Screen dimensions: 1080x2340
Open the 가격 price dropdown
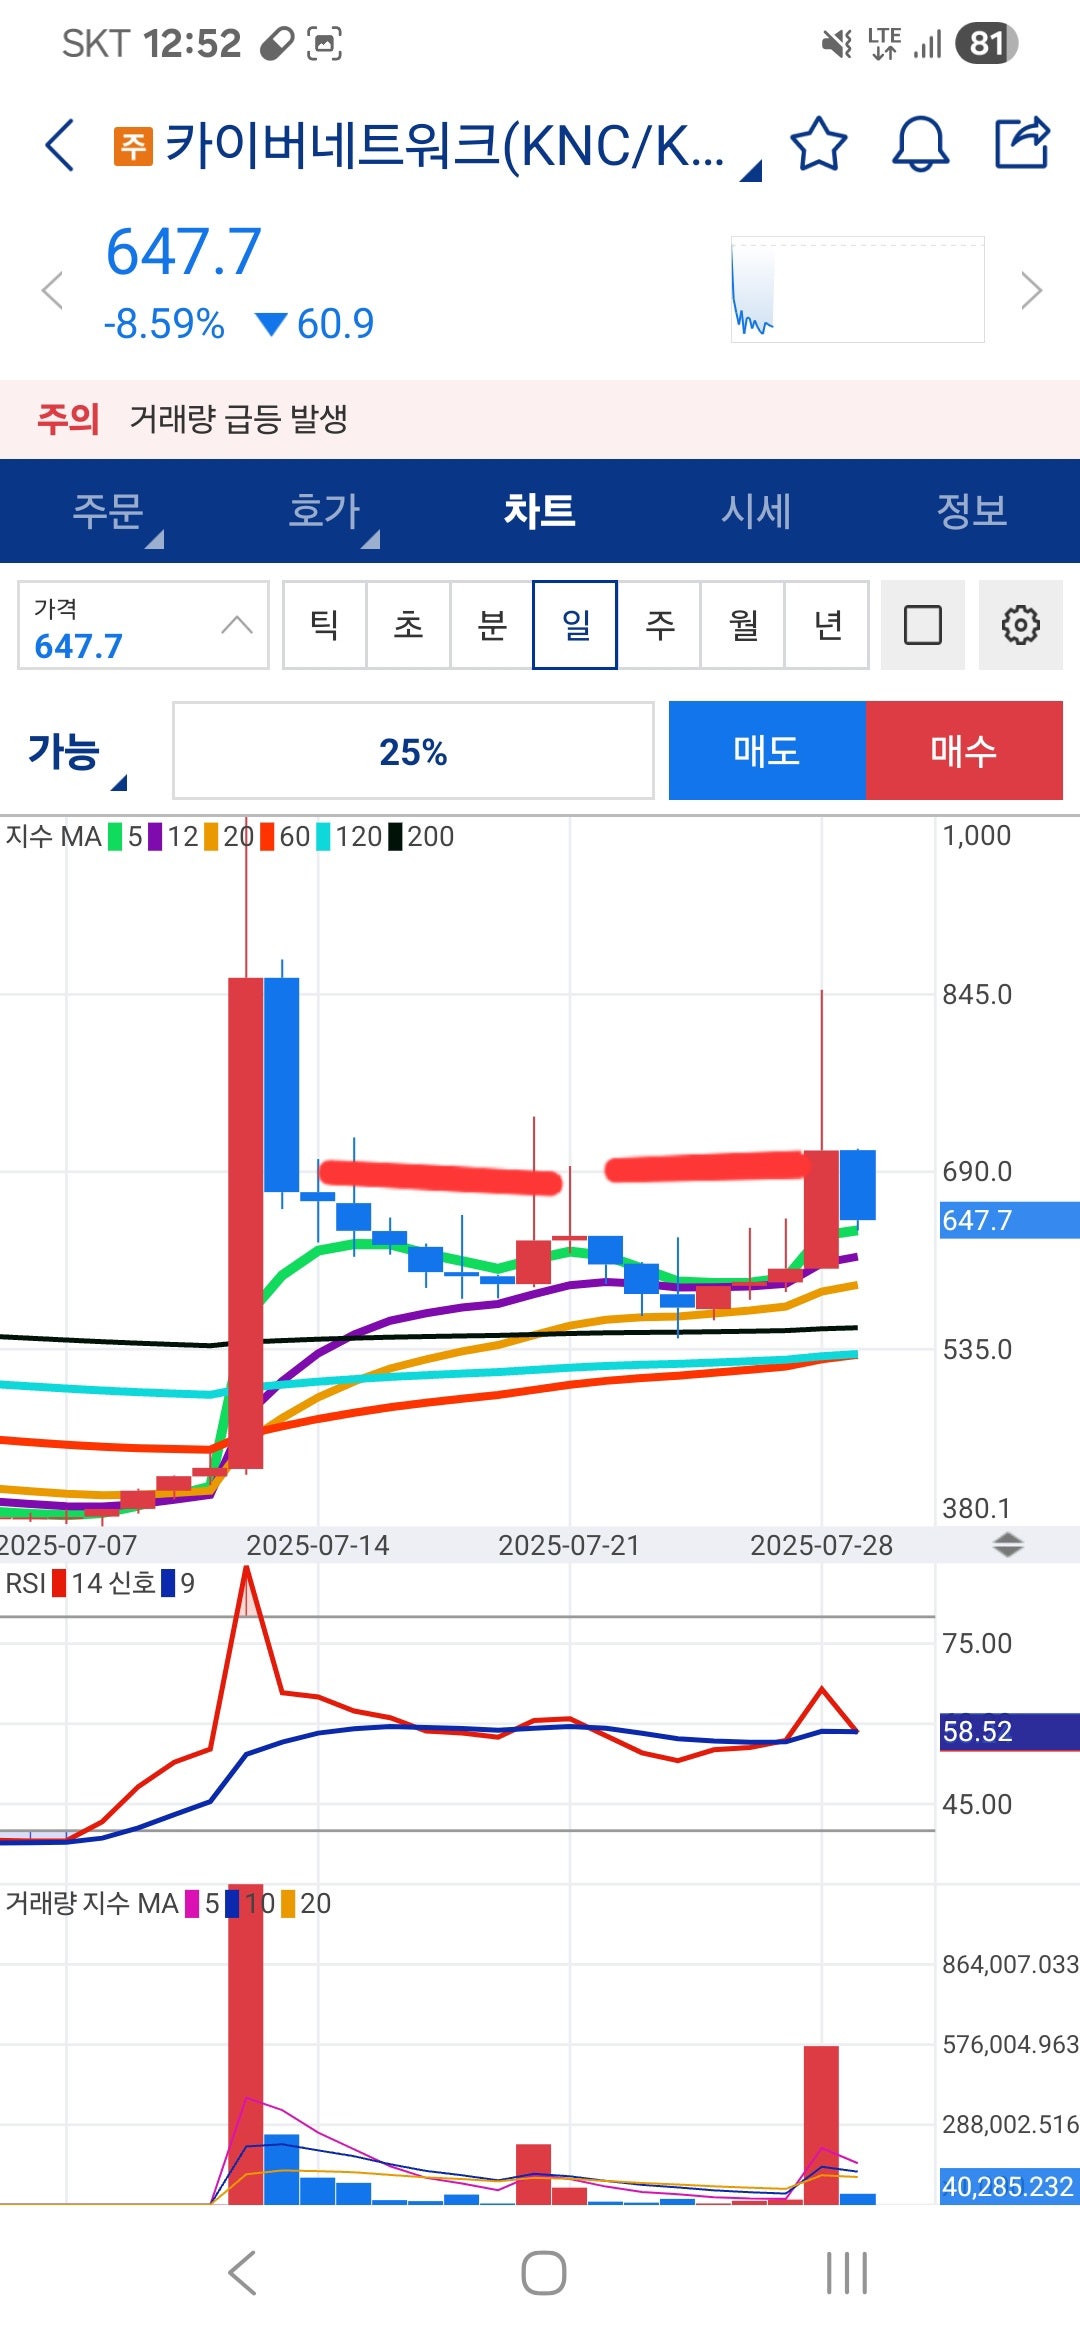[143, 625]
